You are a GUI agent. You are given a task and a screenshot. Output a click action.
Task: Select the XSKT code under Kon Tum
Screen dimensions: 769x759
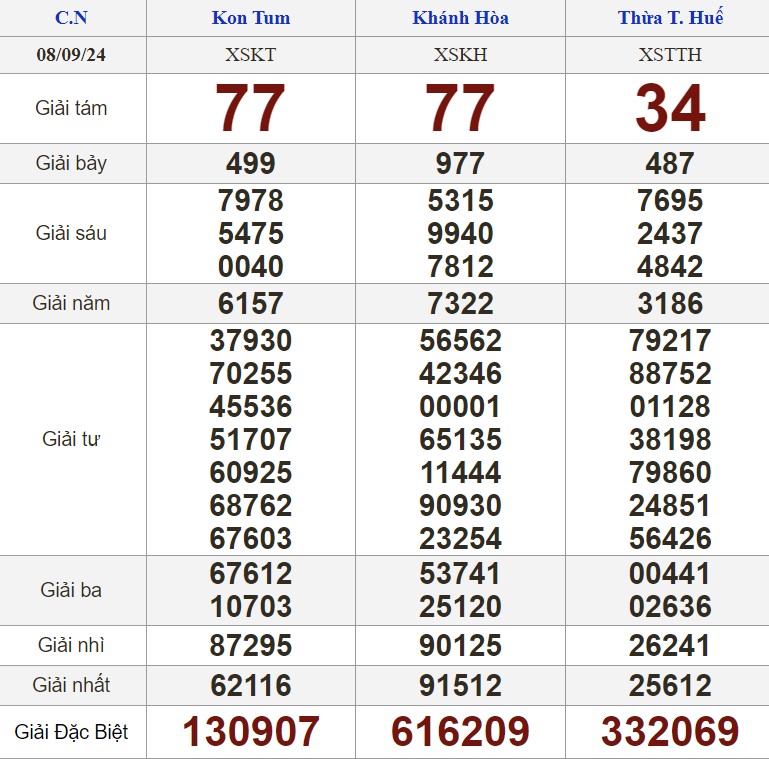pos(250,55)
